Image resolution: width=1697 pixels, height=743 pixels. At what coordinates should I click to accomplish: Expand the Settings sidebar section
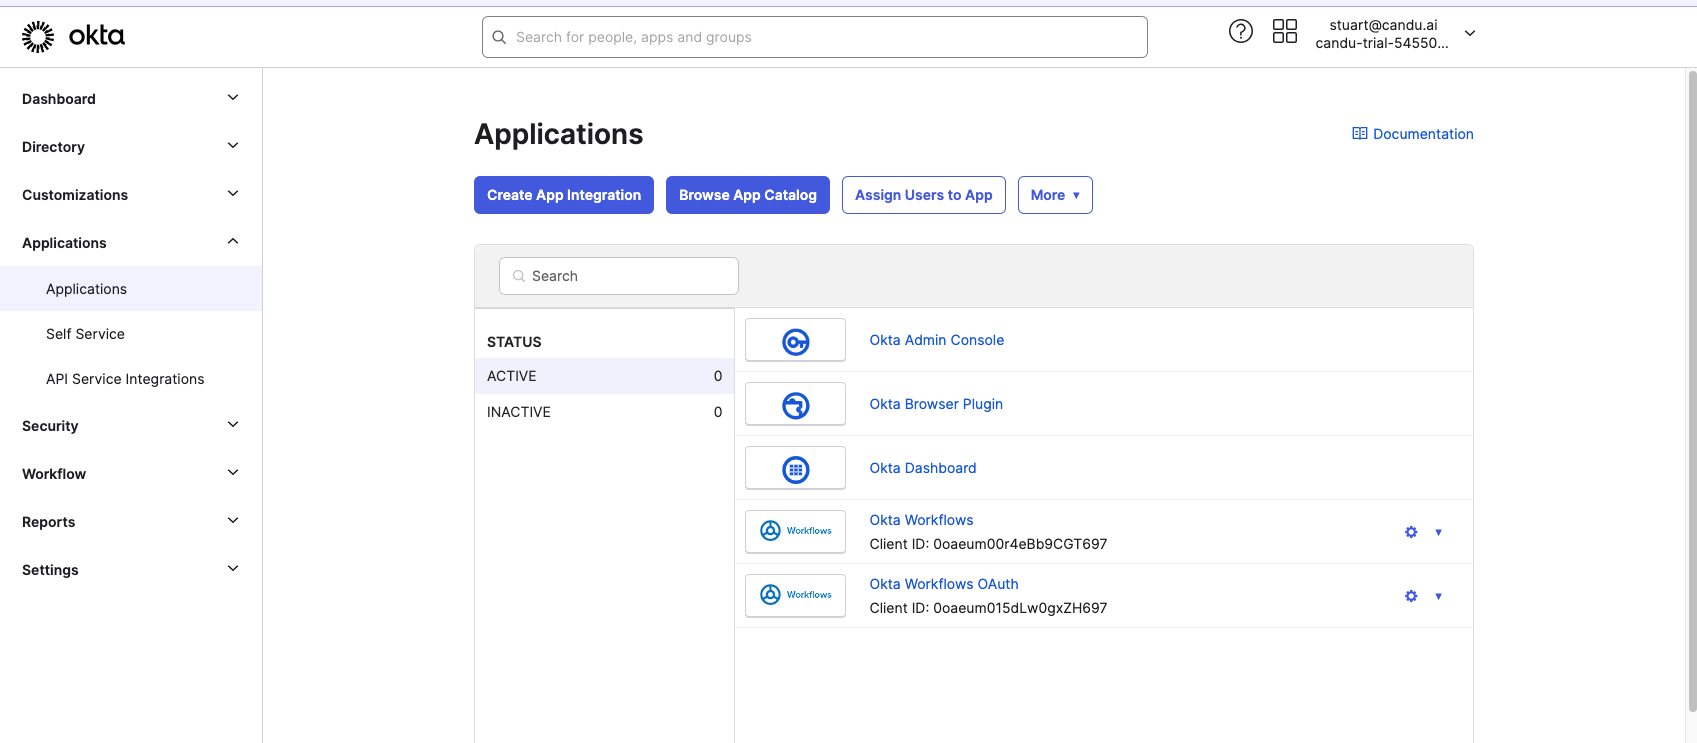point(131,569)
